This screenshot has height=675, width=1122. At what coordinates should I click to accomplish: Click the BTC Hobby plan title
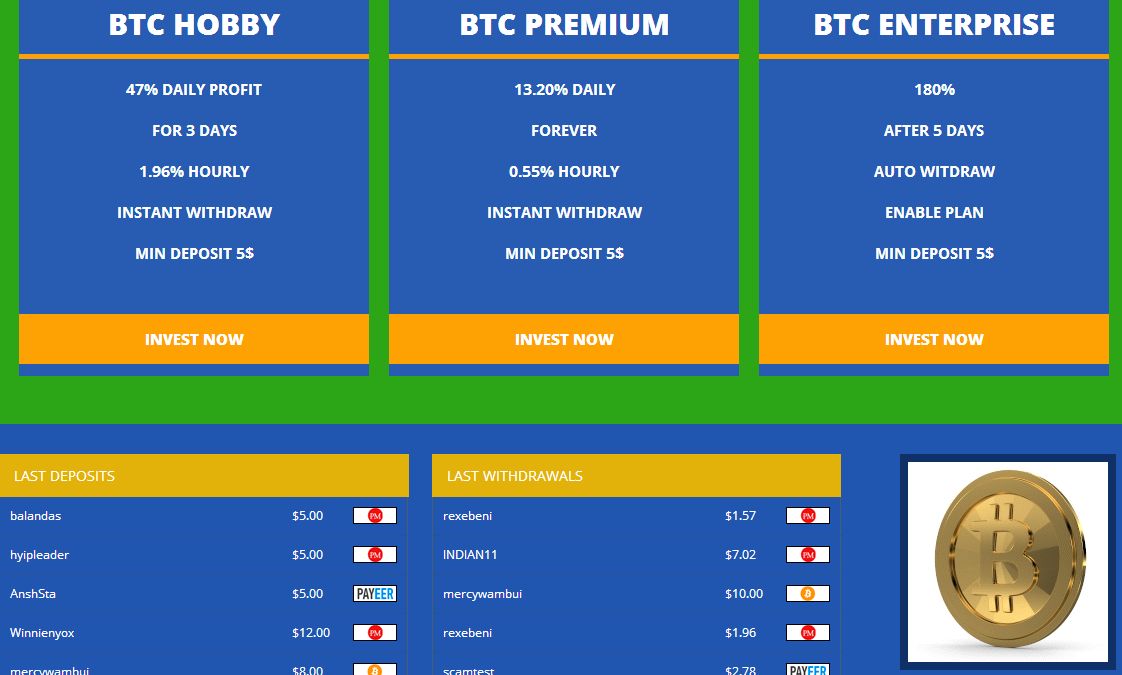coord(194,25)
